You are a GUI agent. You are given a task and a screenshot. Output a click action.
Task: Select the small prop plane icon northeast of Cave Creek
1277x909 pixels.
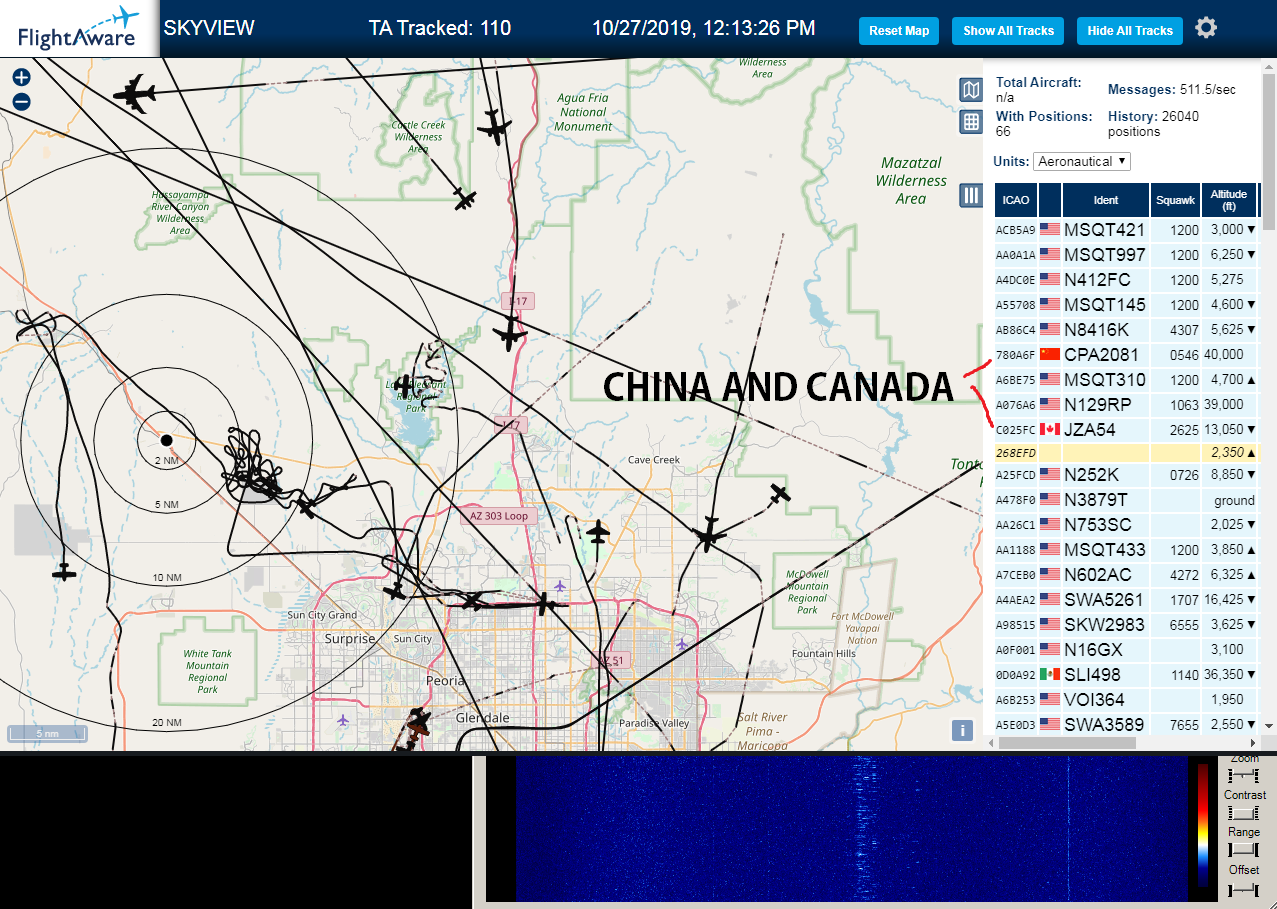coord(780,493)
